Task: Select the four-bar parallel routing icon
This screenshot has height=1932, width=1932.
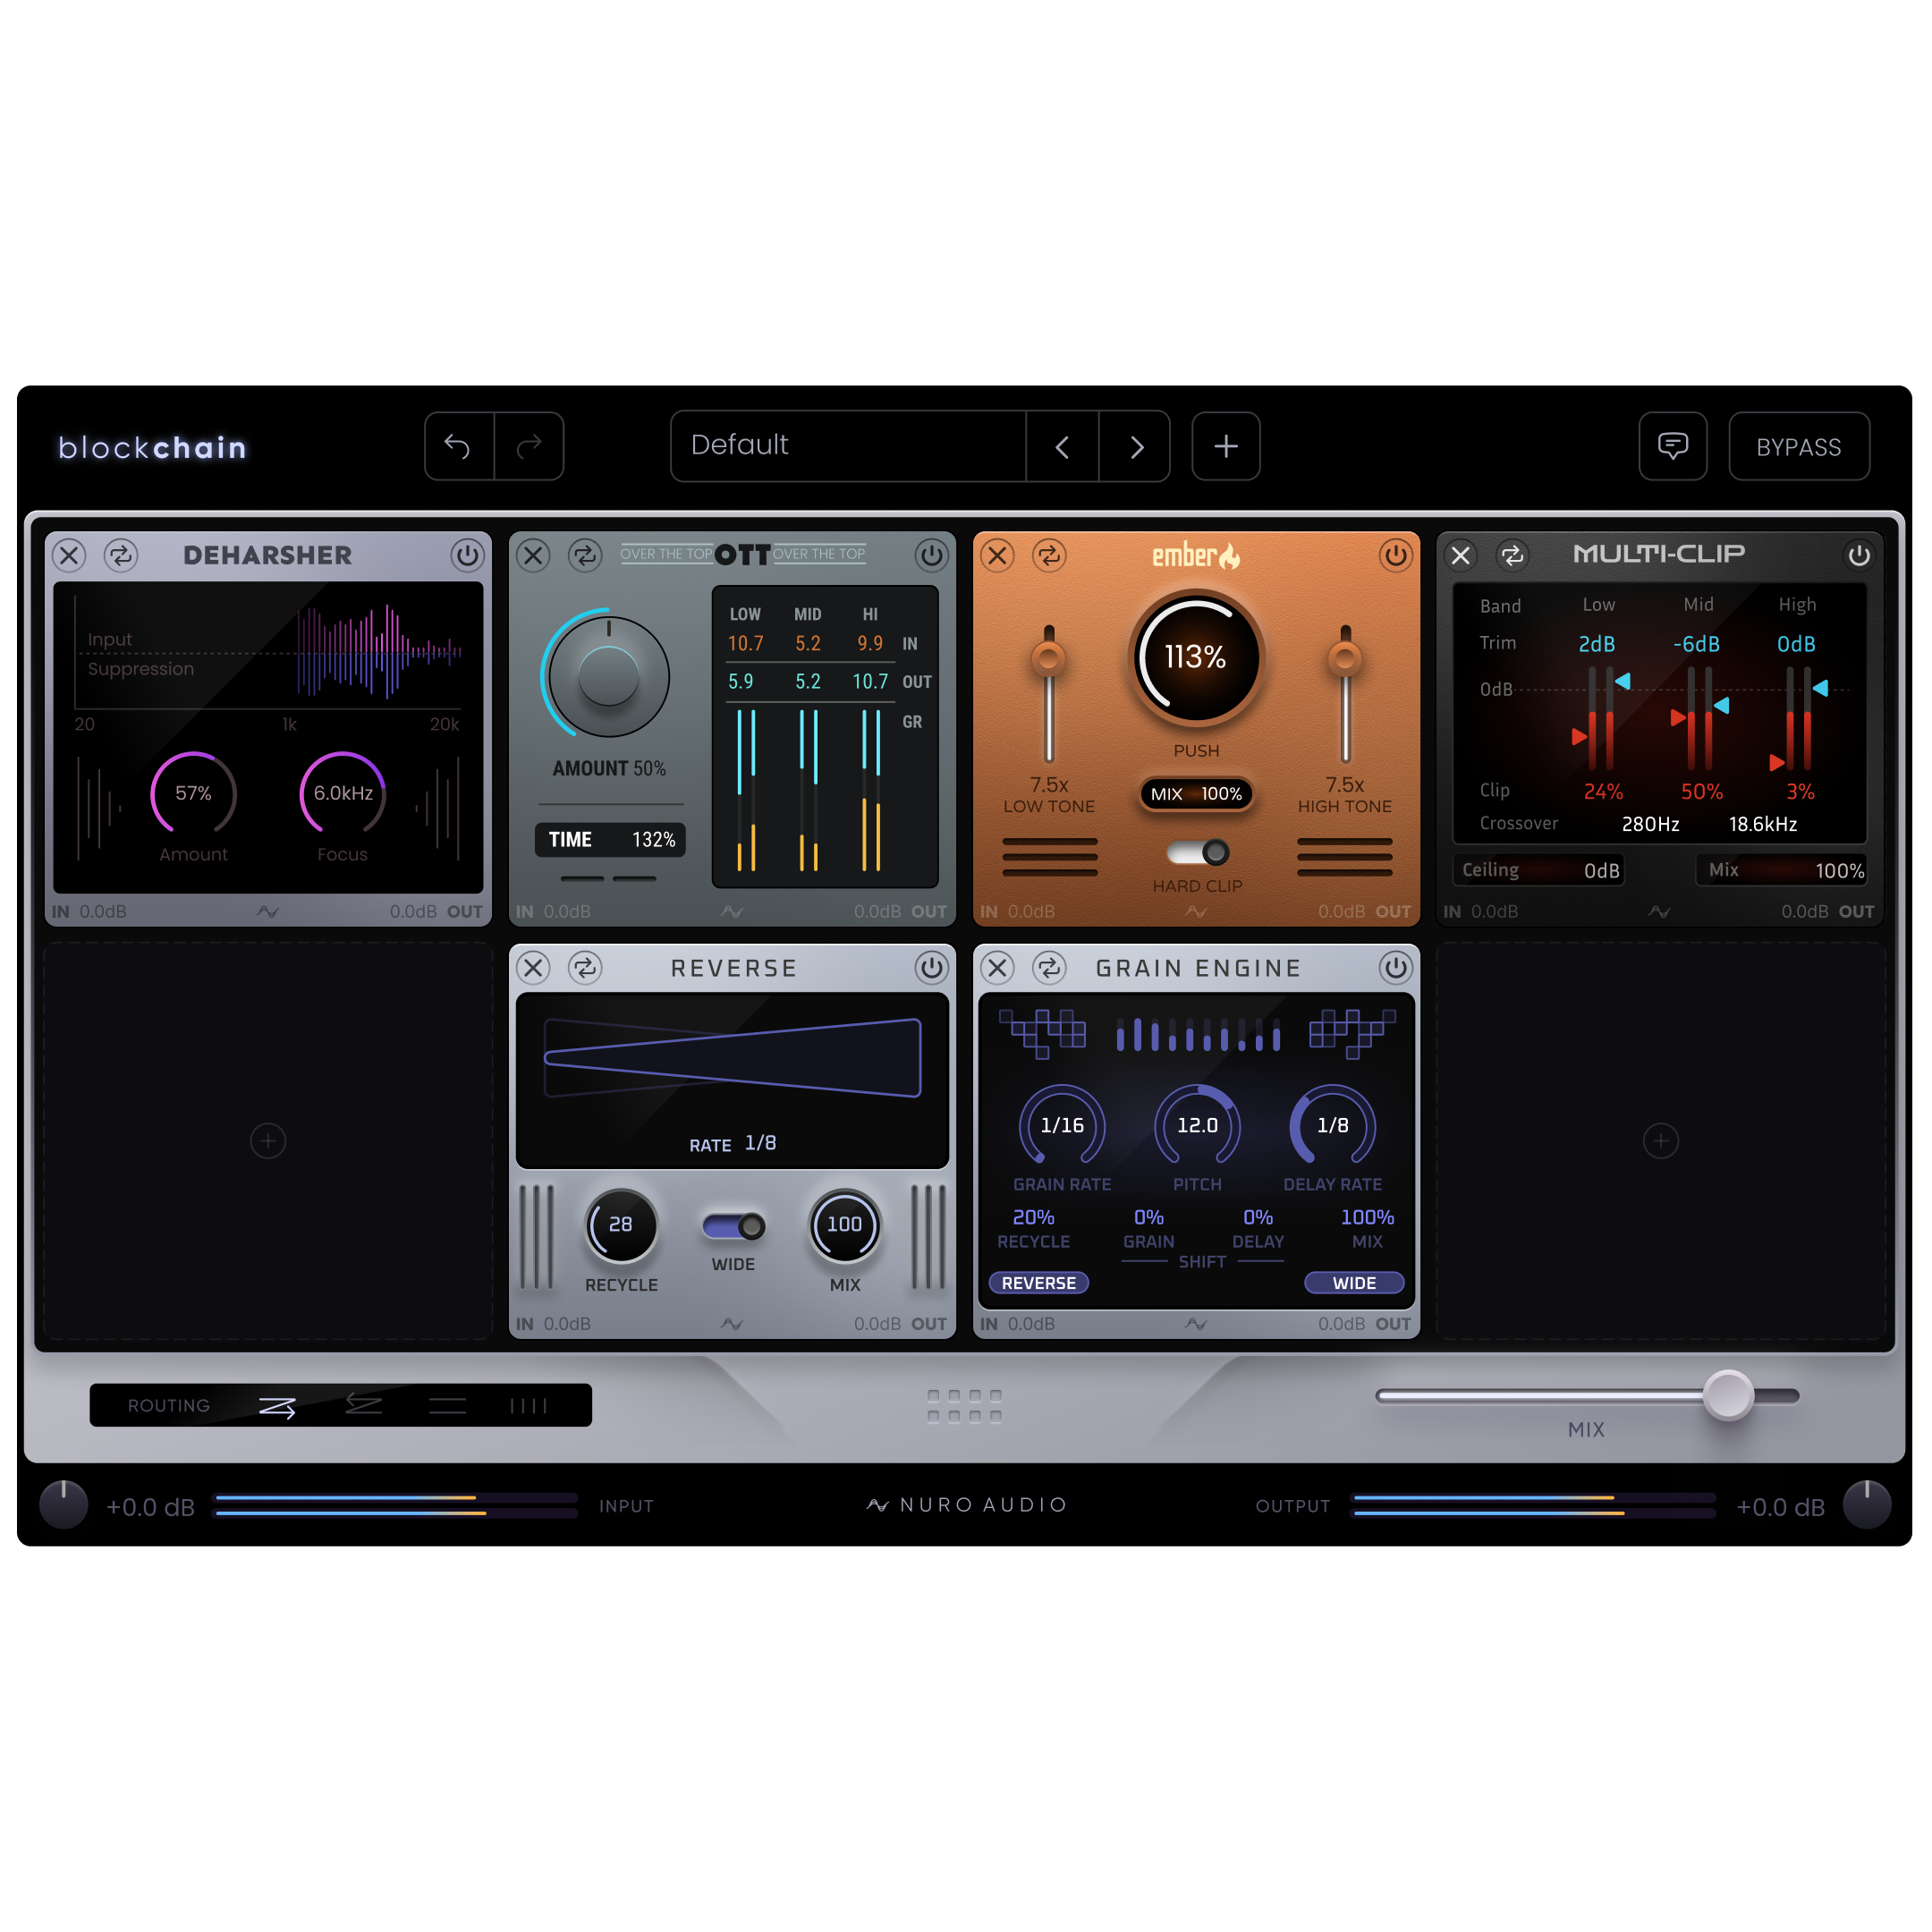Action: [528, 1406]
